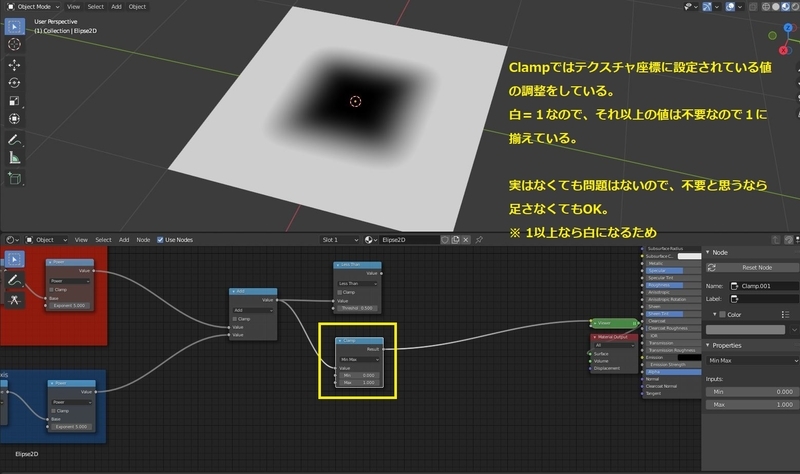Select the Annotate tool in 3D viewport
Viewport: 800px width, 474px height.
pos(14,140)
